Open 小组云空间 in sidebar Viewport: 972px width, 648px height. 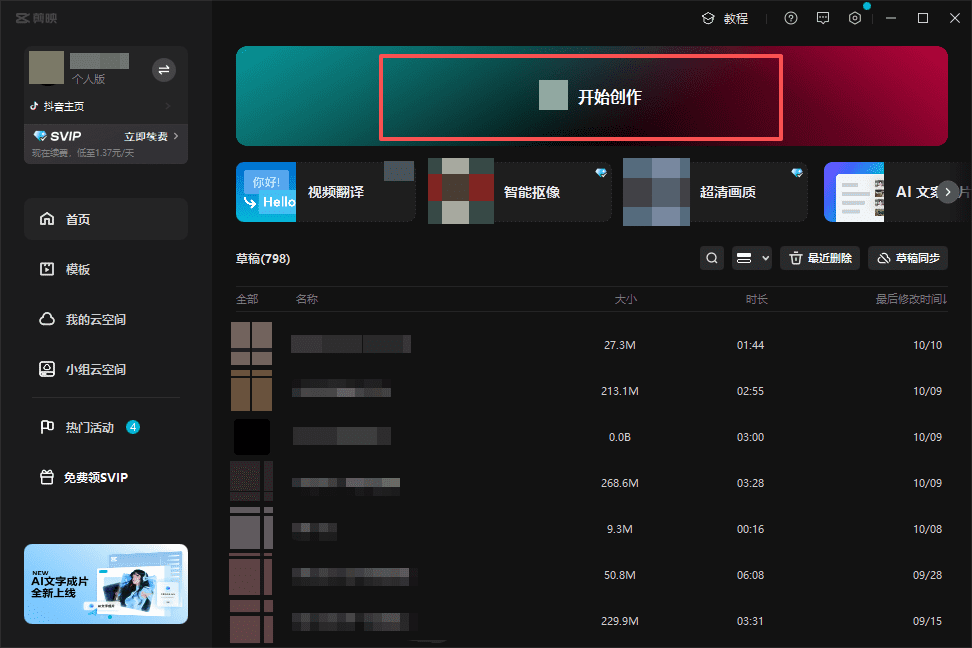(95, 369)
